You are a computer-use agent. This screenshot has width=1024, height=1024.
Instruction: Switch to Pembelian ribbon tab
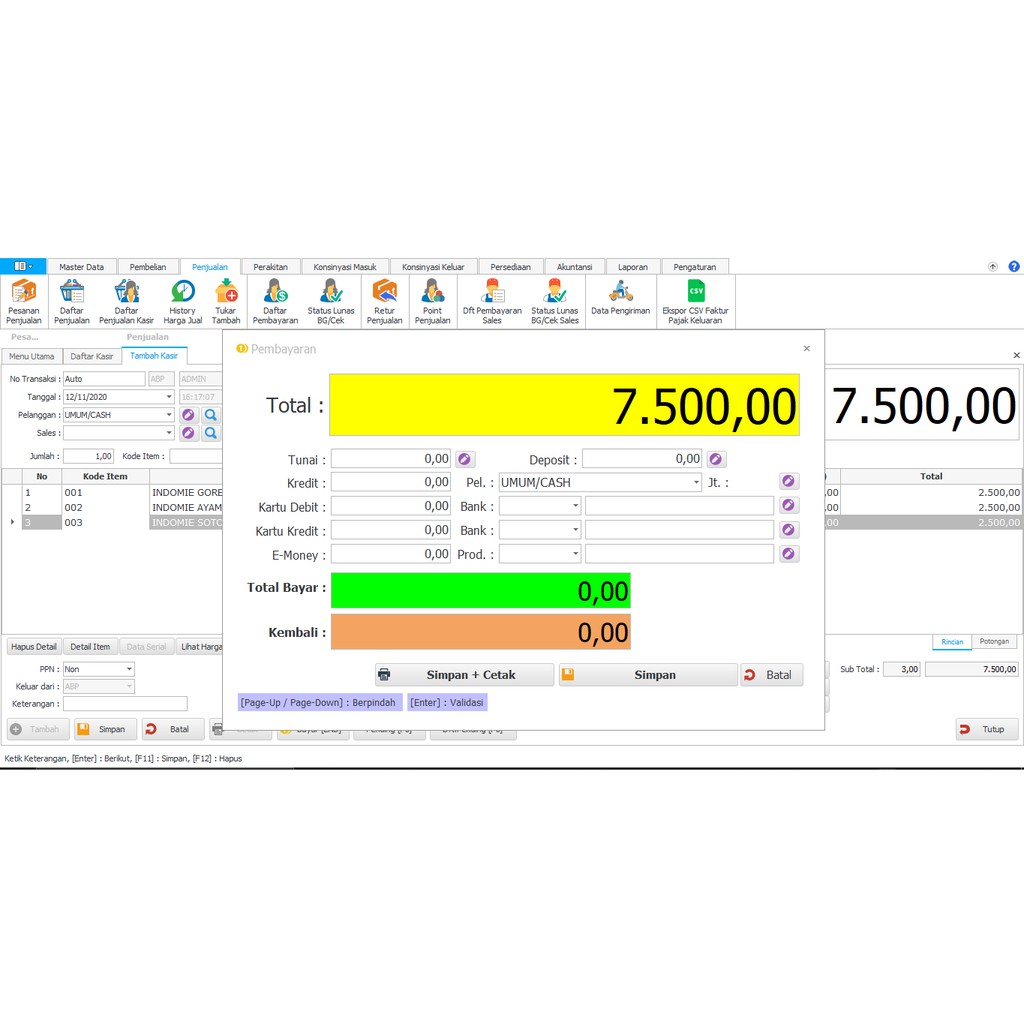tap(148, 266)
